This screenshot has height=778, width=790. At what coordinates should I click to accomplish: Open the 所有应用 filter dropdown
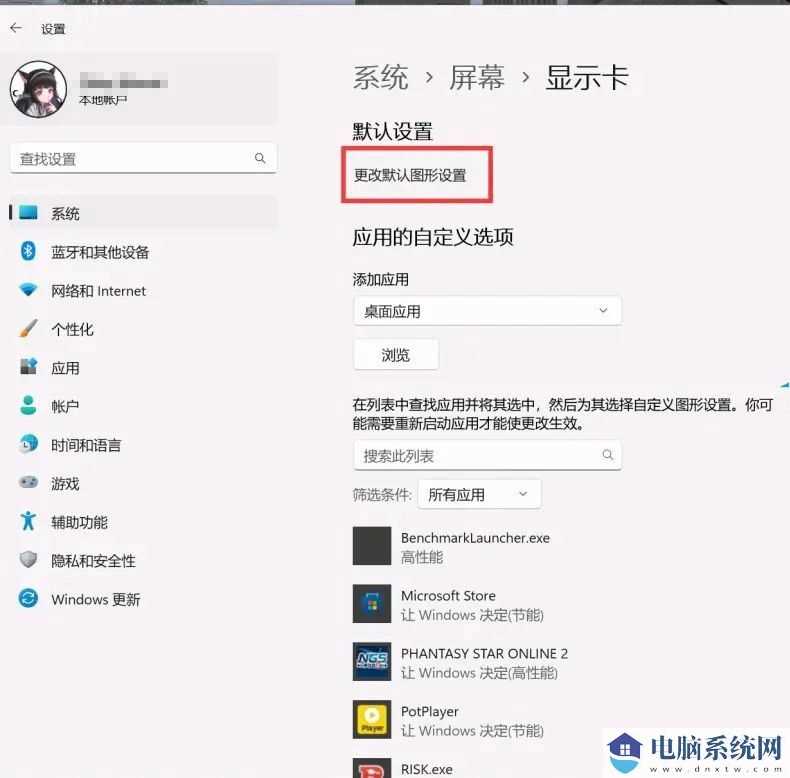point(480,494)
